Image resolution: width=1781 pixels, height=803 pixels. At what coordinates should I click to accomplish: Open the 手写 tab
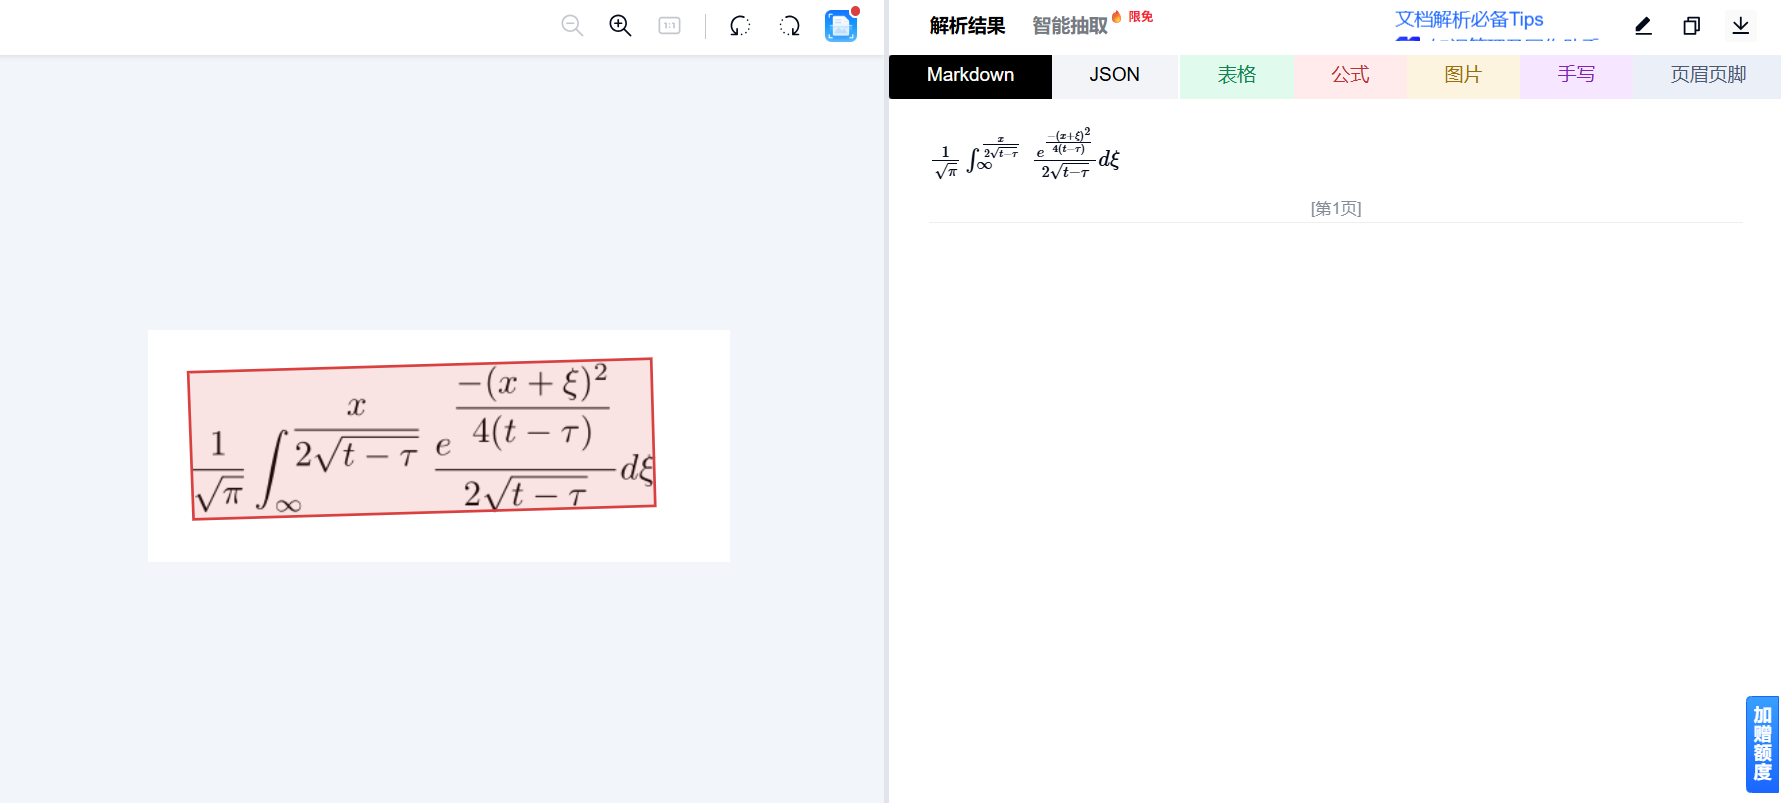click(x=1576, y=76)
